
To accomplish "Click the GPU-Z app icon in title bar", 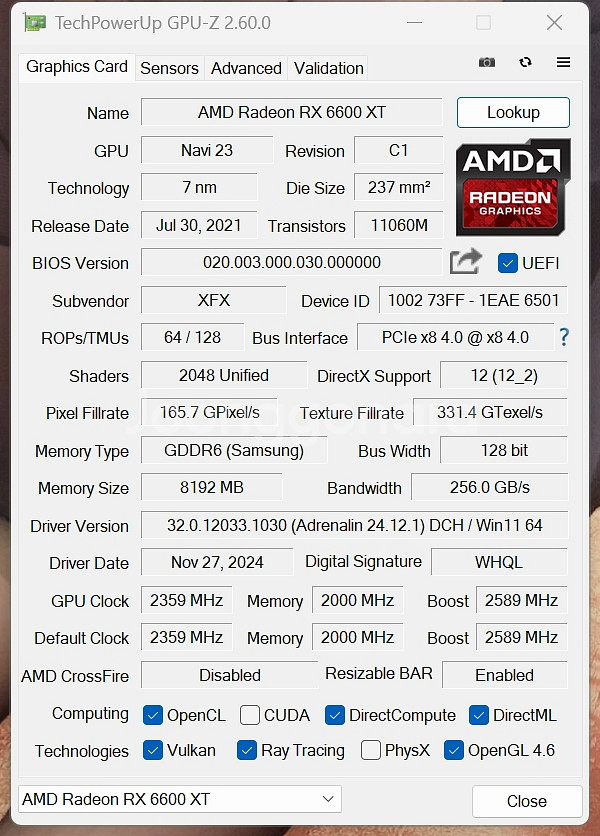I will pyautogui.click(x=35, y=22).
